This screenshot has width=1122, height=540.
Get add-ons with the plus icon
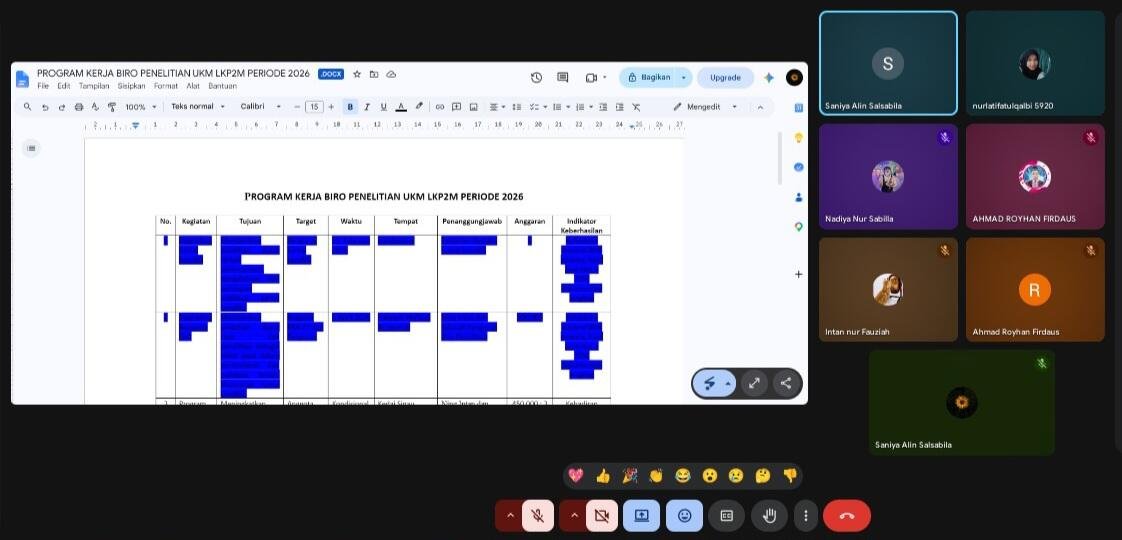pyautogui.click(x=799, y=274)
